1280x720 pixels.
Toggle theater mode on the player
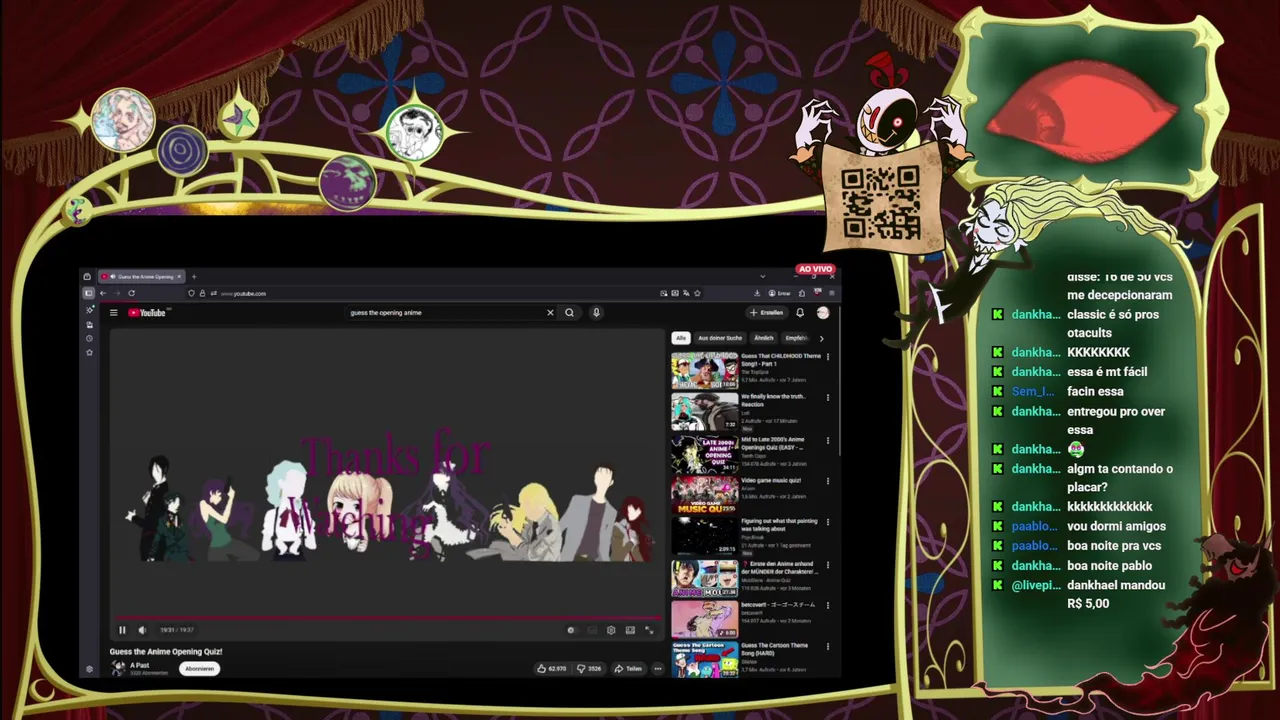tap(630, 630)
